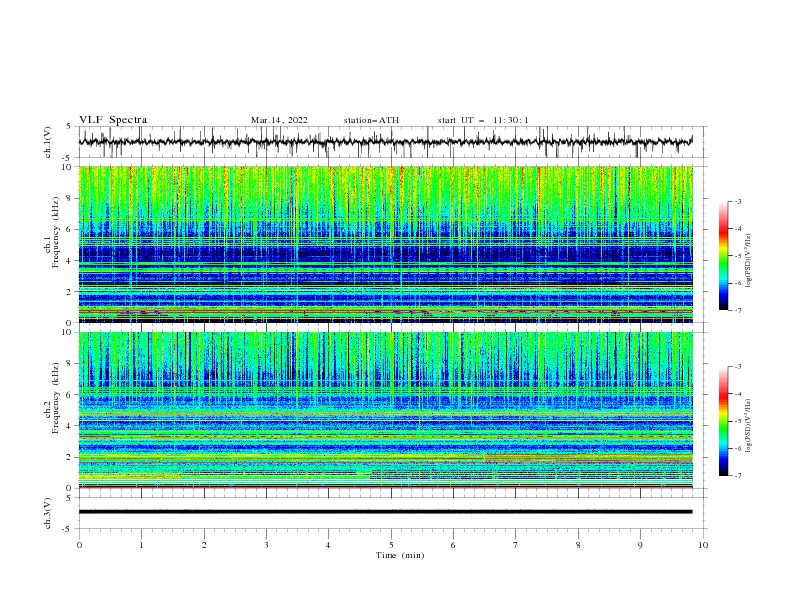Image resolution: width=792 pixels, height=612 pixels.
Task: Click the "-5" tick of ch.3(V) axis
Action: [67, 529]
